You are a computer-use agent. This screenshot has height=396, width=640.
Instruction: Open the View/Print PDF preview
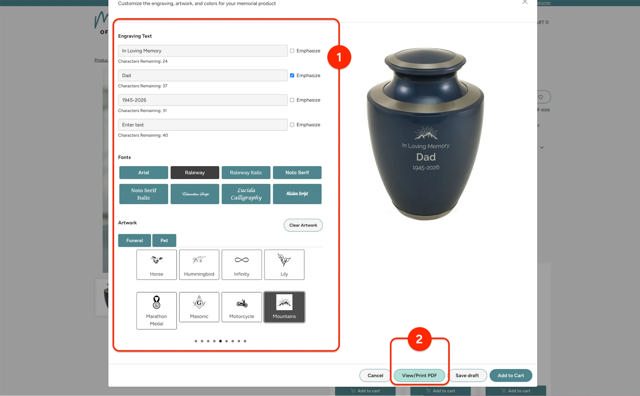419,375
